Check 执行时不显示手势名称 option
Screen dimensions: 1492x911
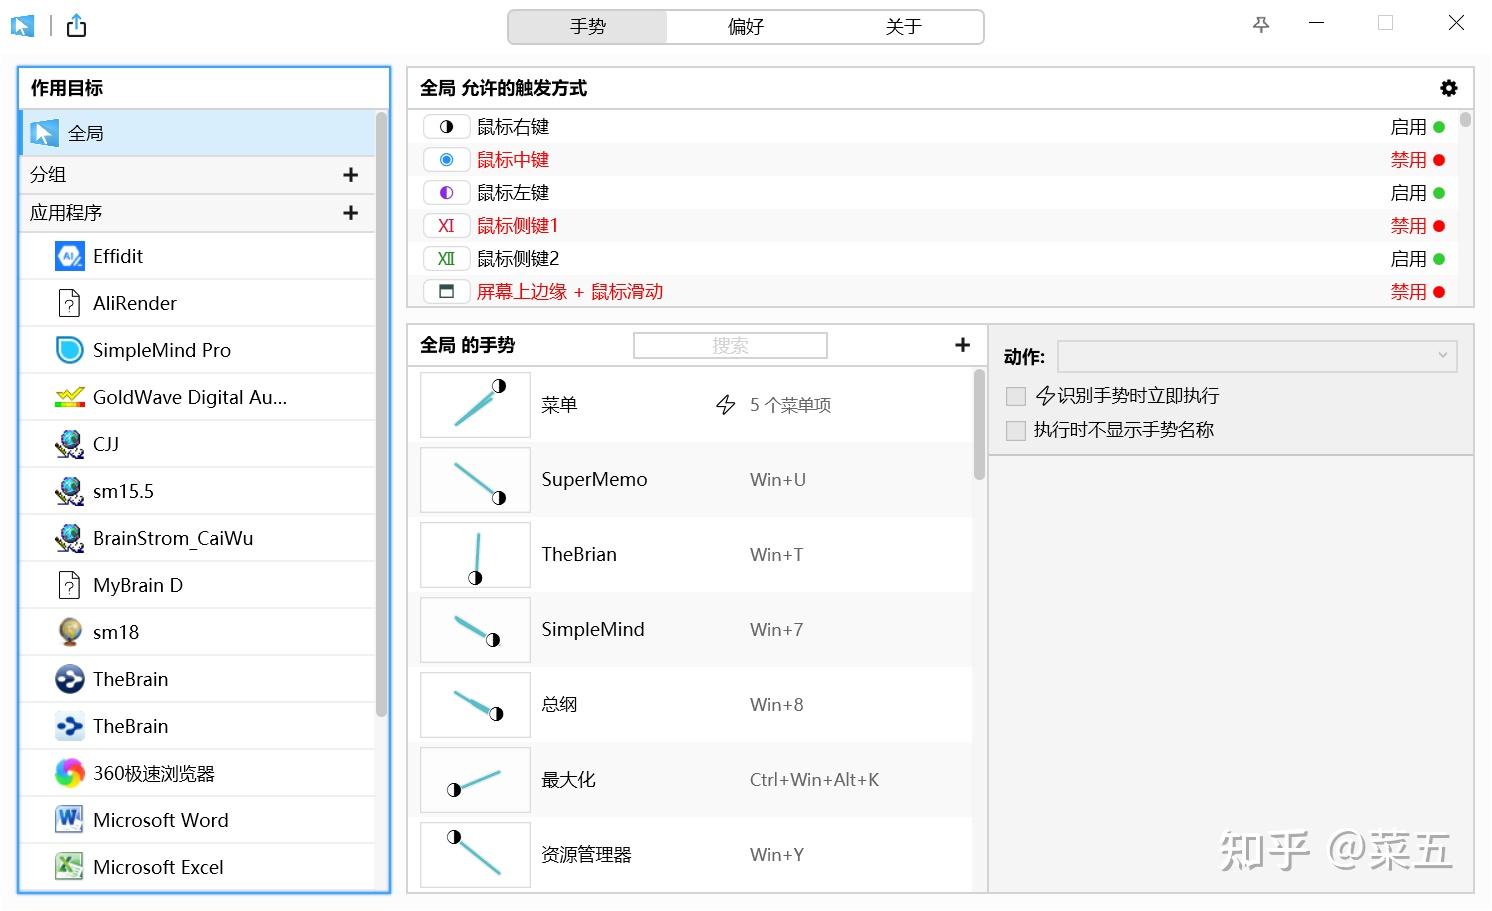click(x=1015, y=430)
